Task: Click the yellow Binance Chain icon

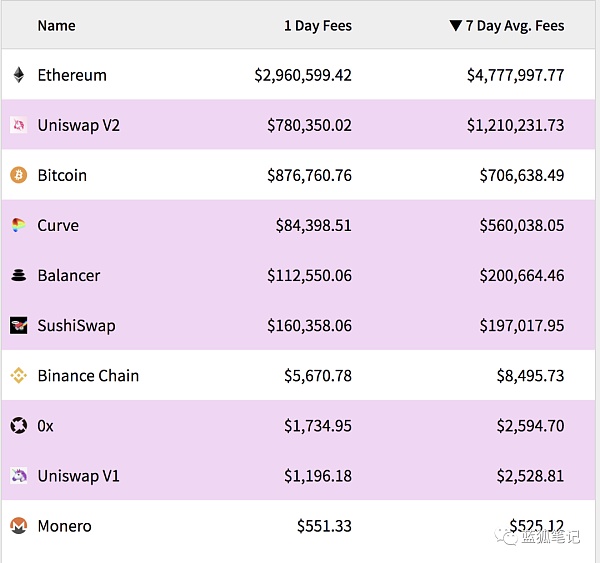Action: point(18,375)
